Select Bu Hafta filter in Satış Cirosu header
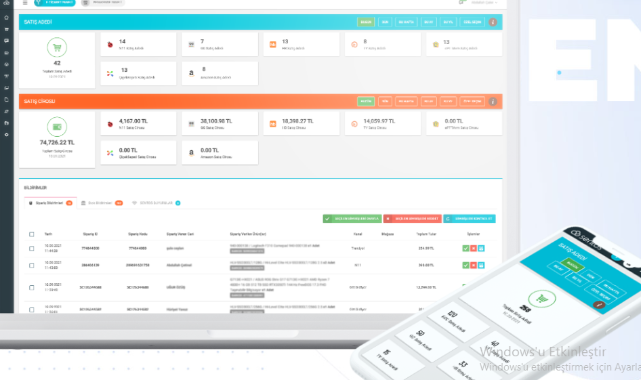 click(x=406, y=101)
